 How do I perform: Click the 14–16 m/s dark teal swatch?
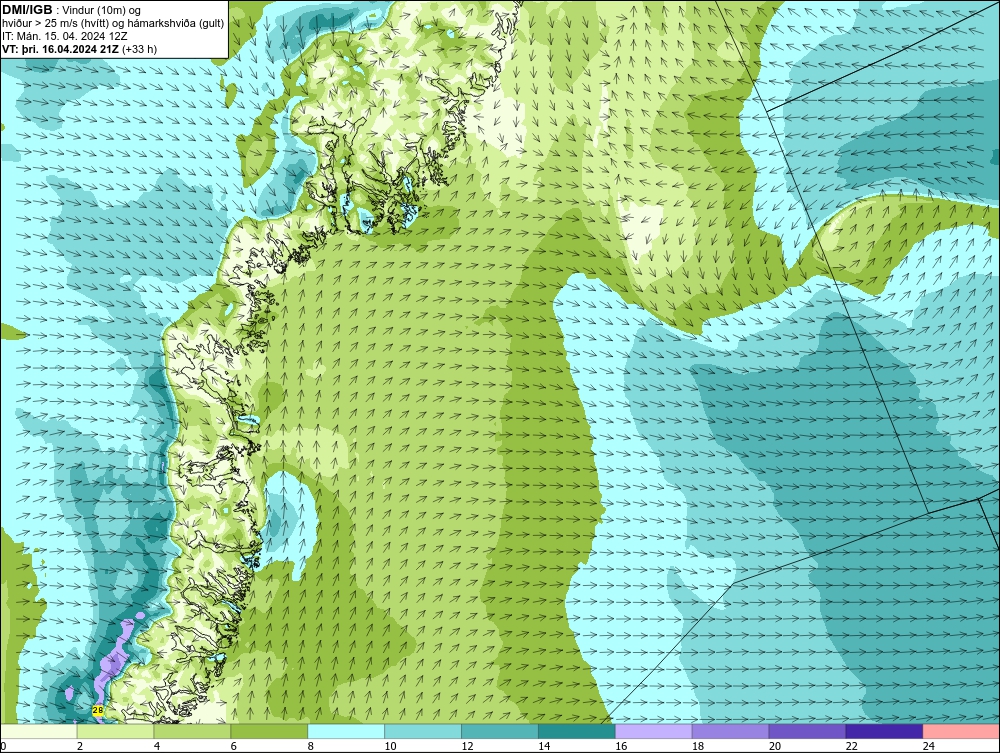[577, 731]
